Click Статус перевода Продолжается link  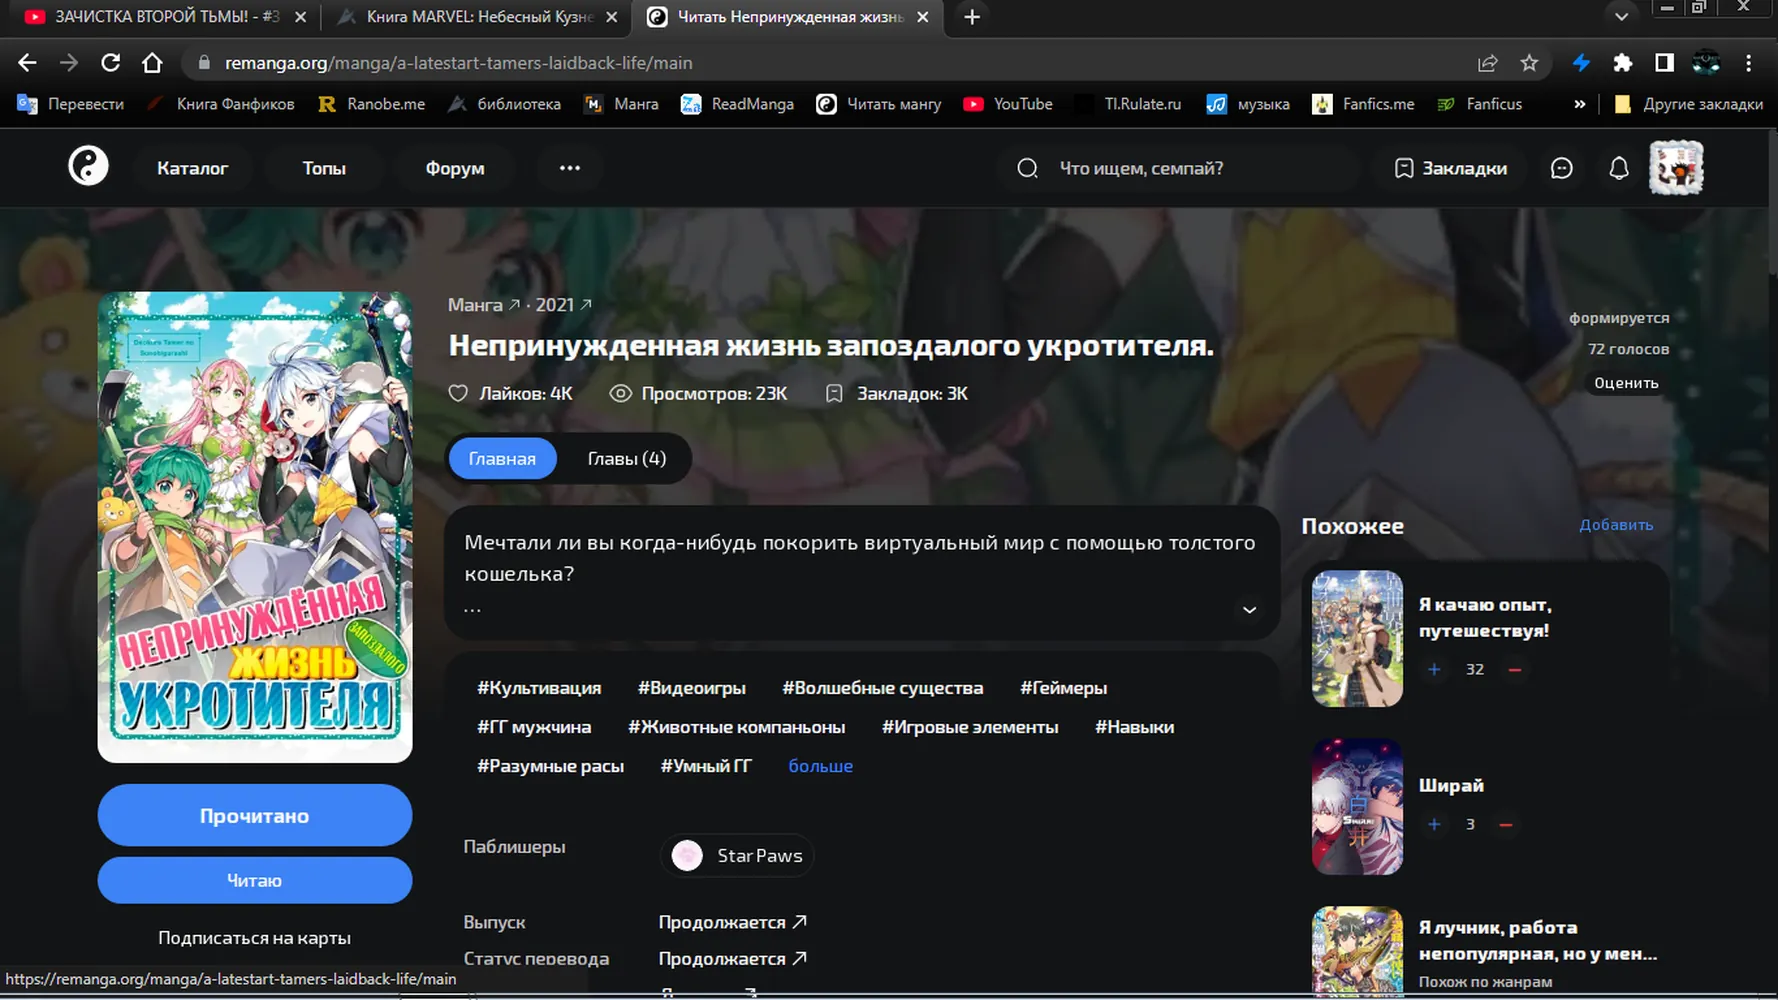pos(732,958)
